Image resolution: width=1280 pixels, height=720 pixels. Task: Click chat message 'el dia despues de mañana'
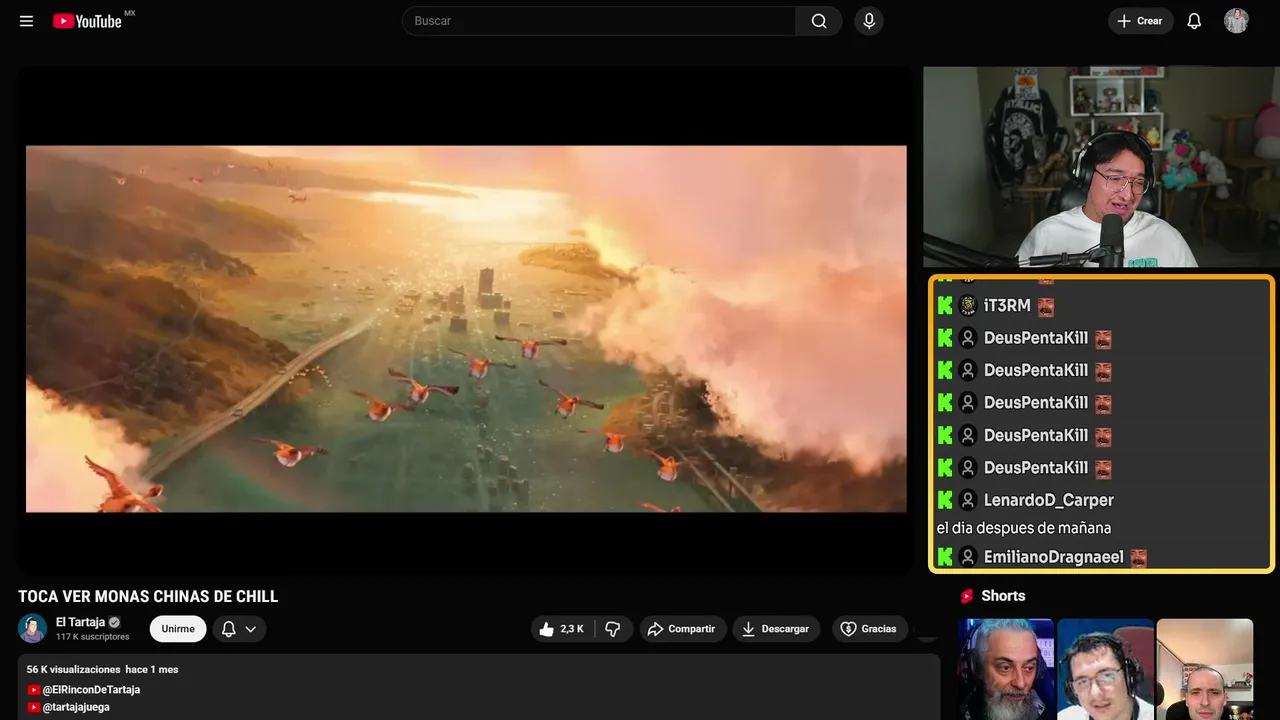tap(1024, 528)
